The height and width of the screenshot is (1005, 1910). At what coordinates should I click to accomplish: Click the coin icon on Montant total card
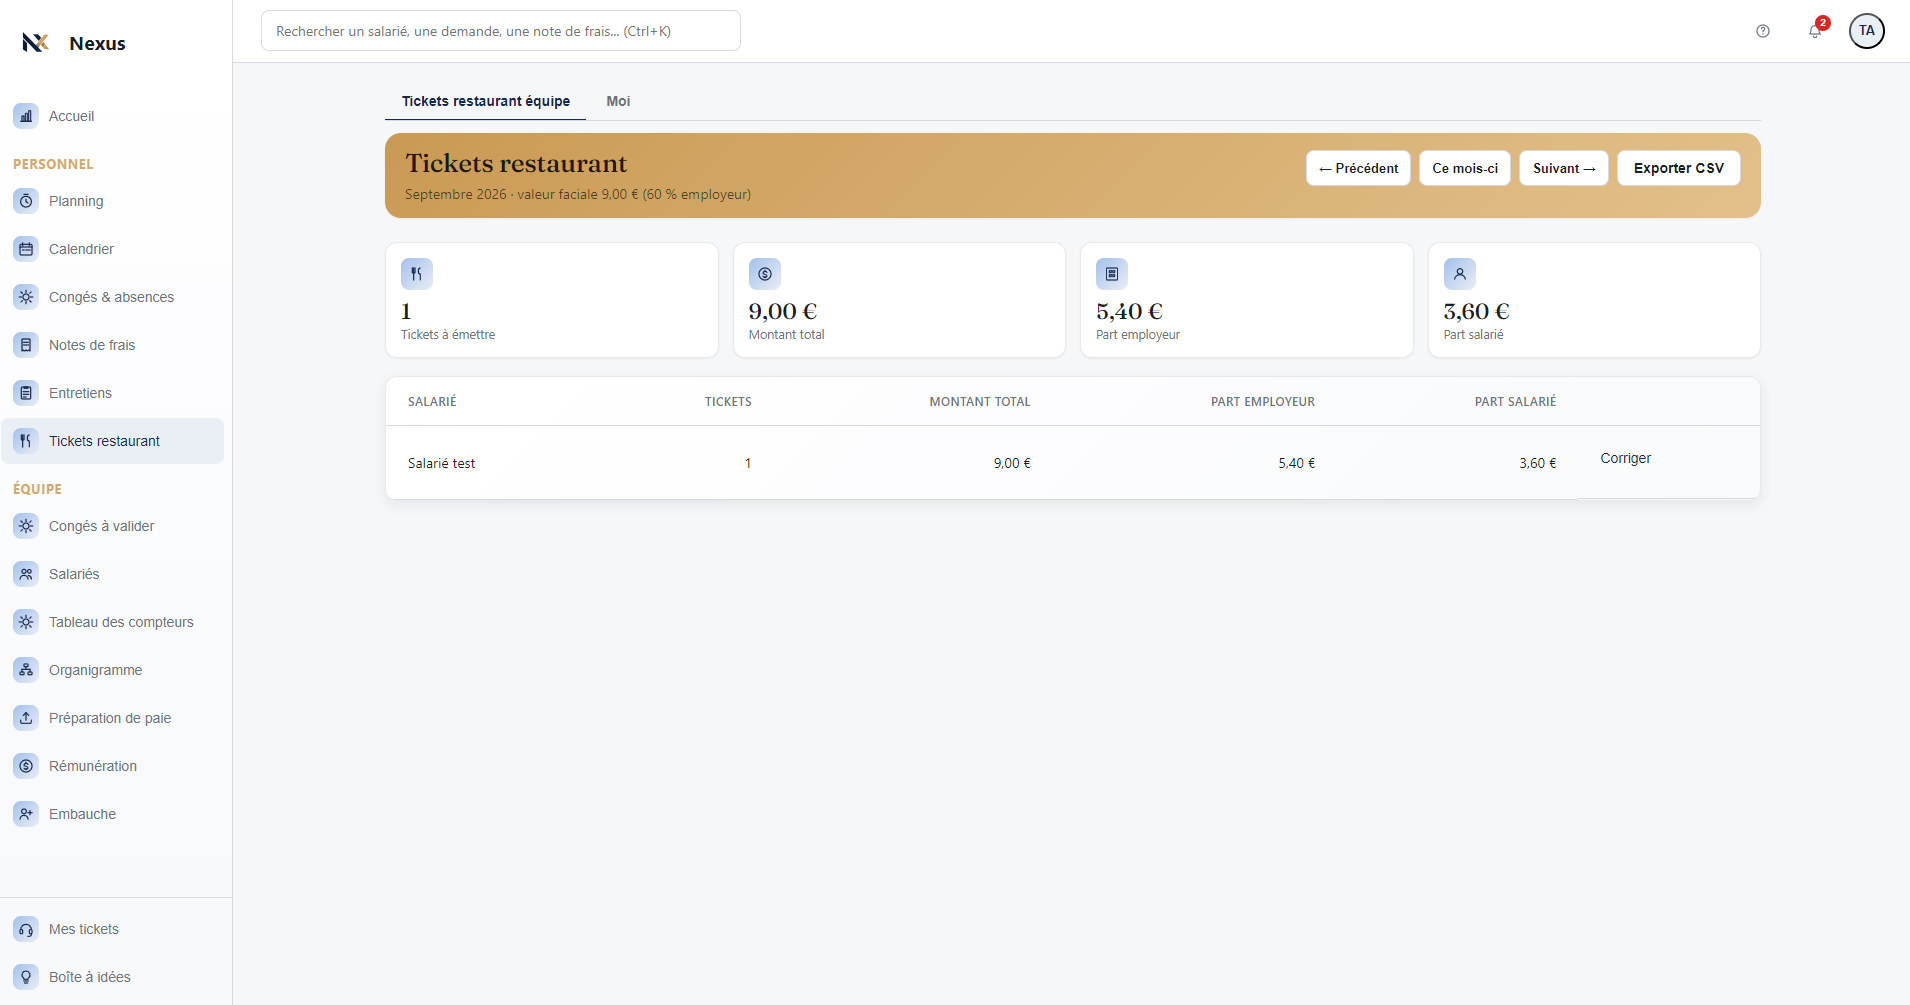[765, 274]
